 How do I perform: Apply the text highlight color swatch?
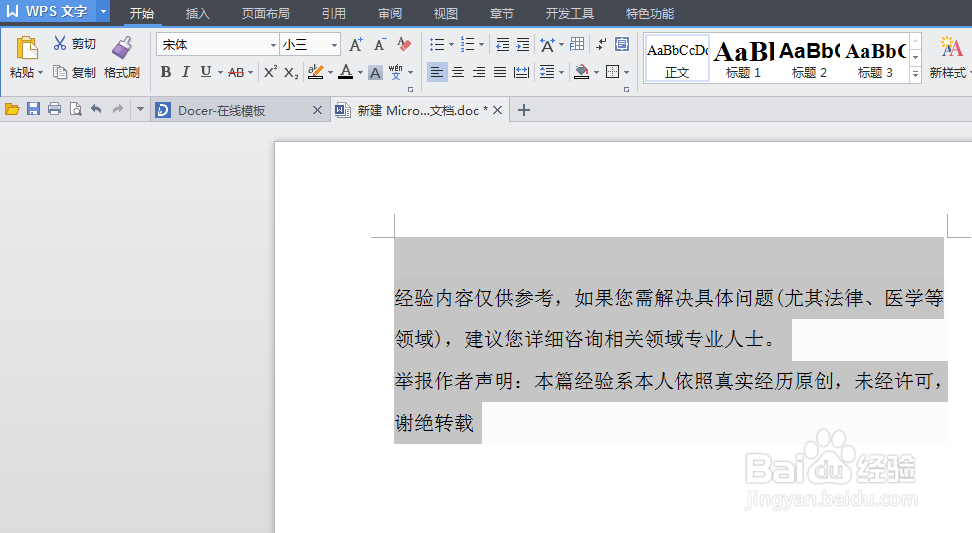pos(316,72)
